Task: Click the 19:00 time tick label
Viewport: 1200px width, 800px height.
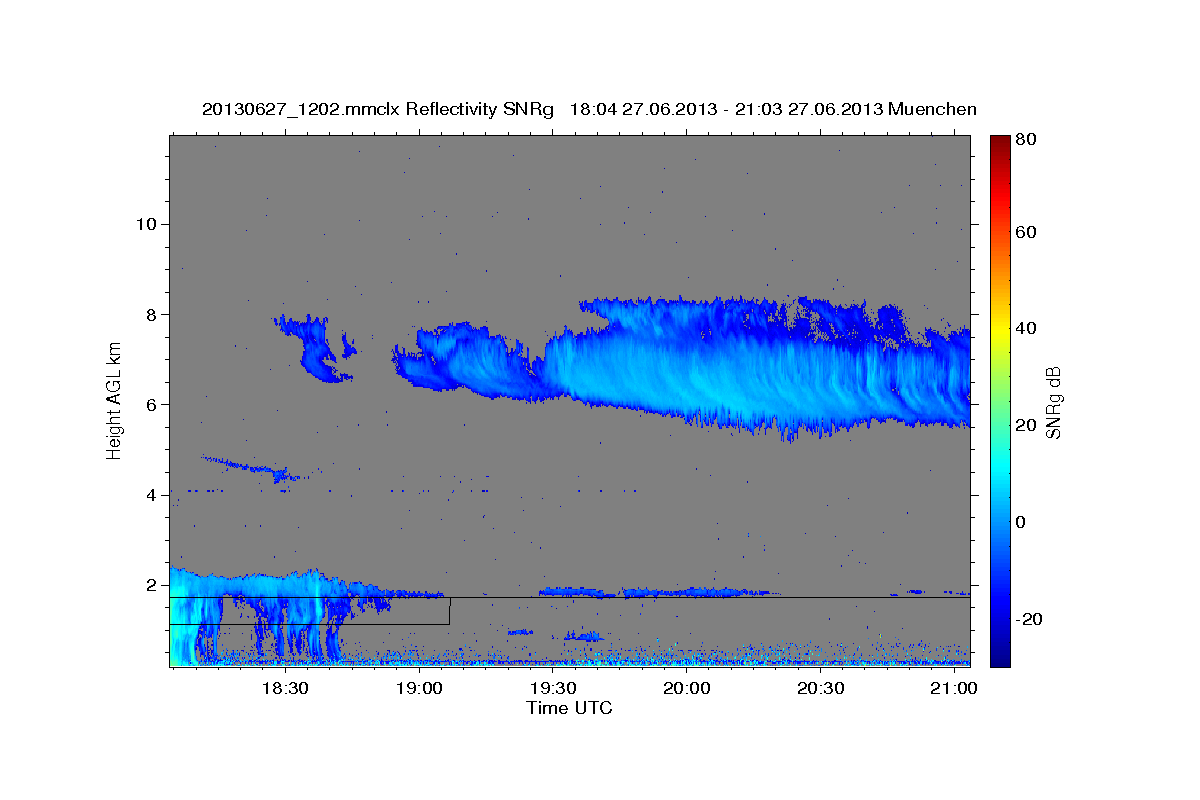Action: (x=419, y=689)
